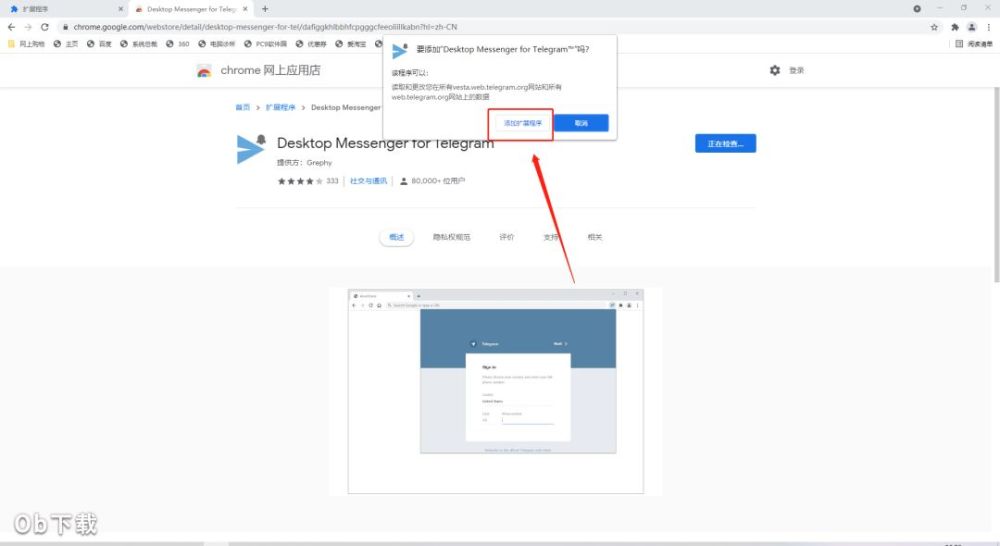This screenshot has height=546, width=1000.
Task: Click the browser forward arrow
Action: click(x=28, y=27)
